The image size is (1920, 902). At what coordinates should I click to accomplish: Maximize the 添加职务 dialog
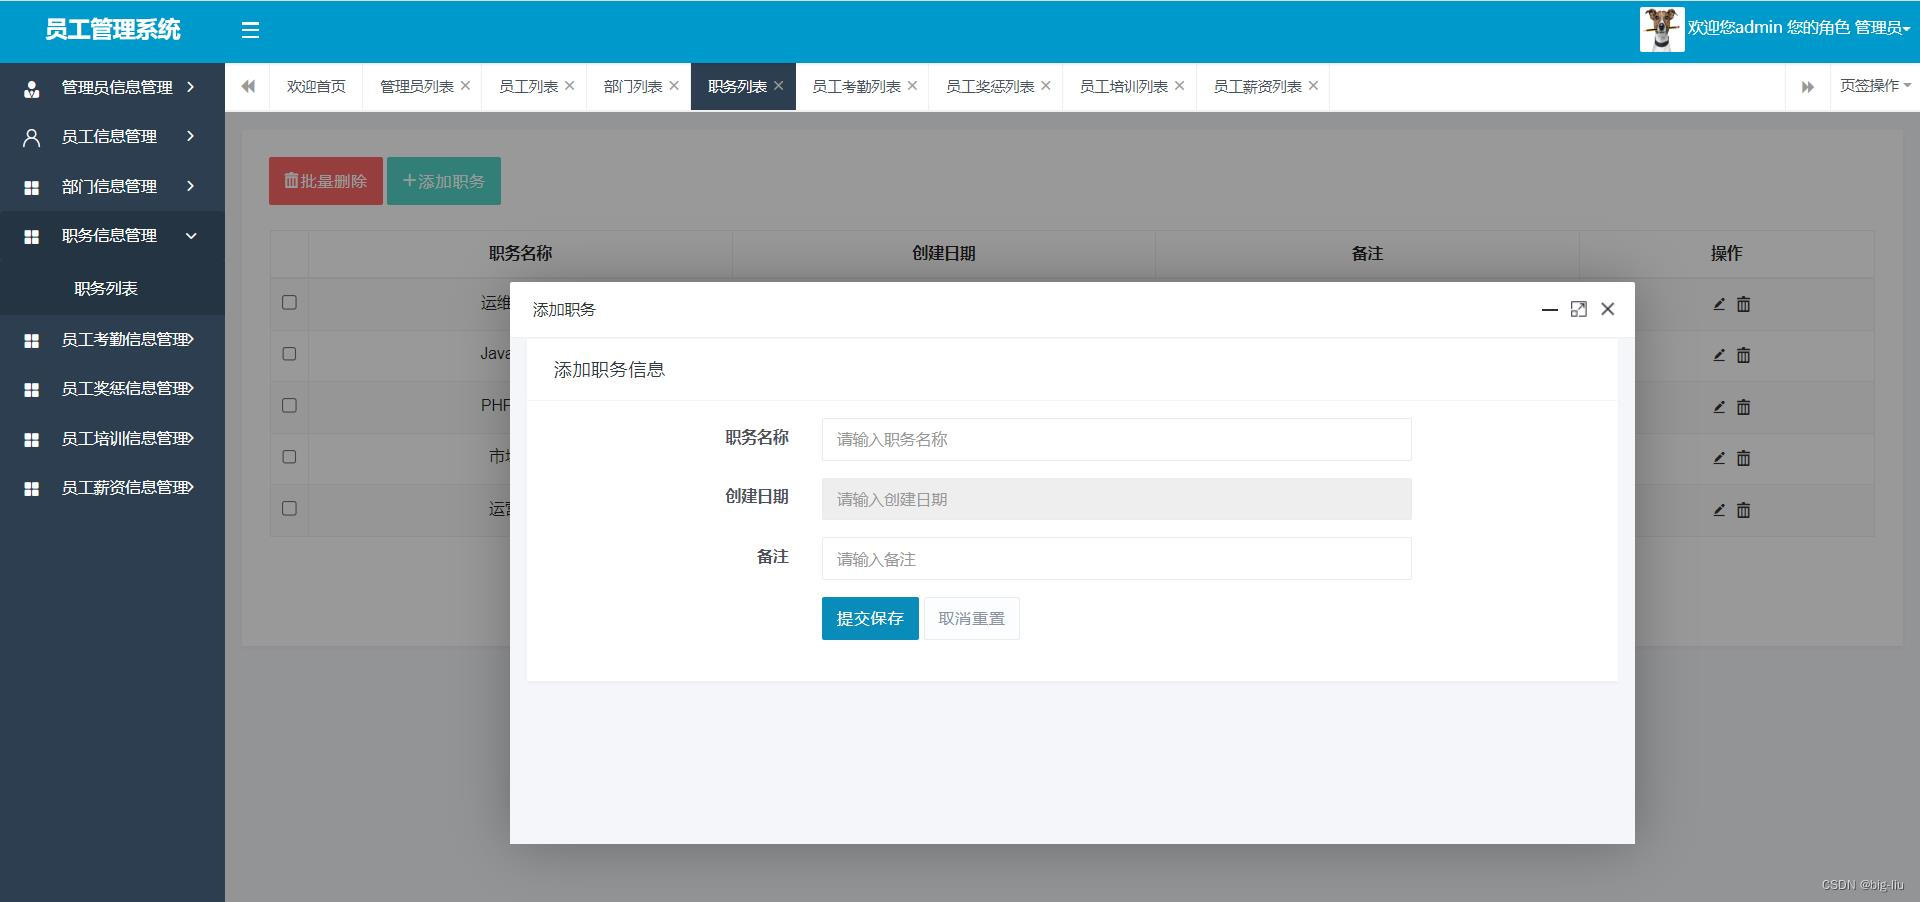1578,309
